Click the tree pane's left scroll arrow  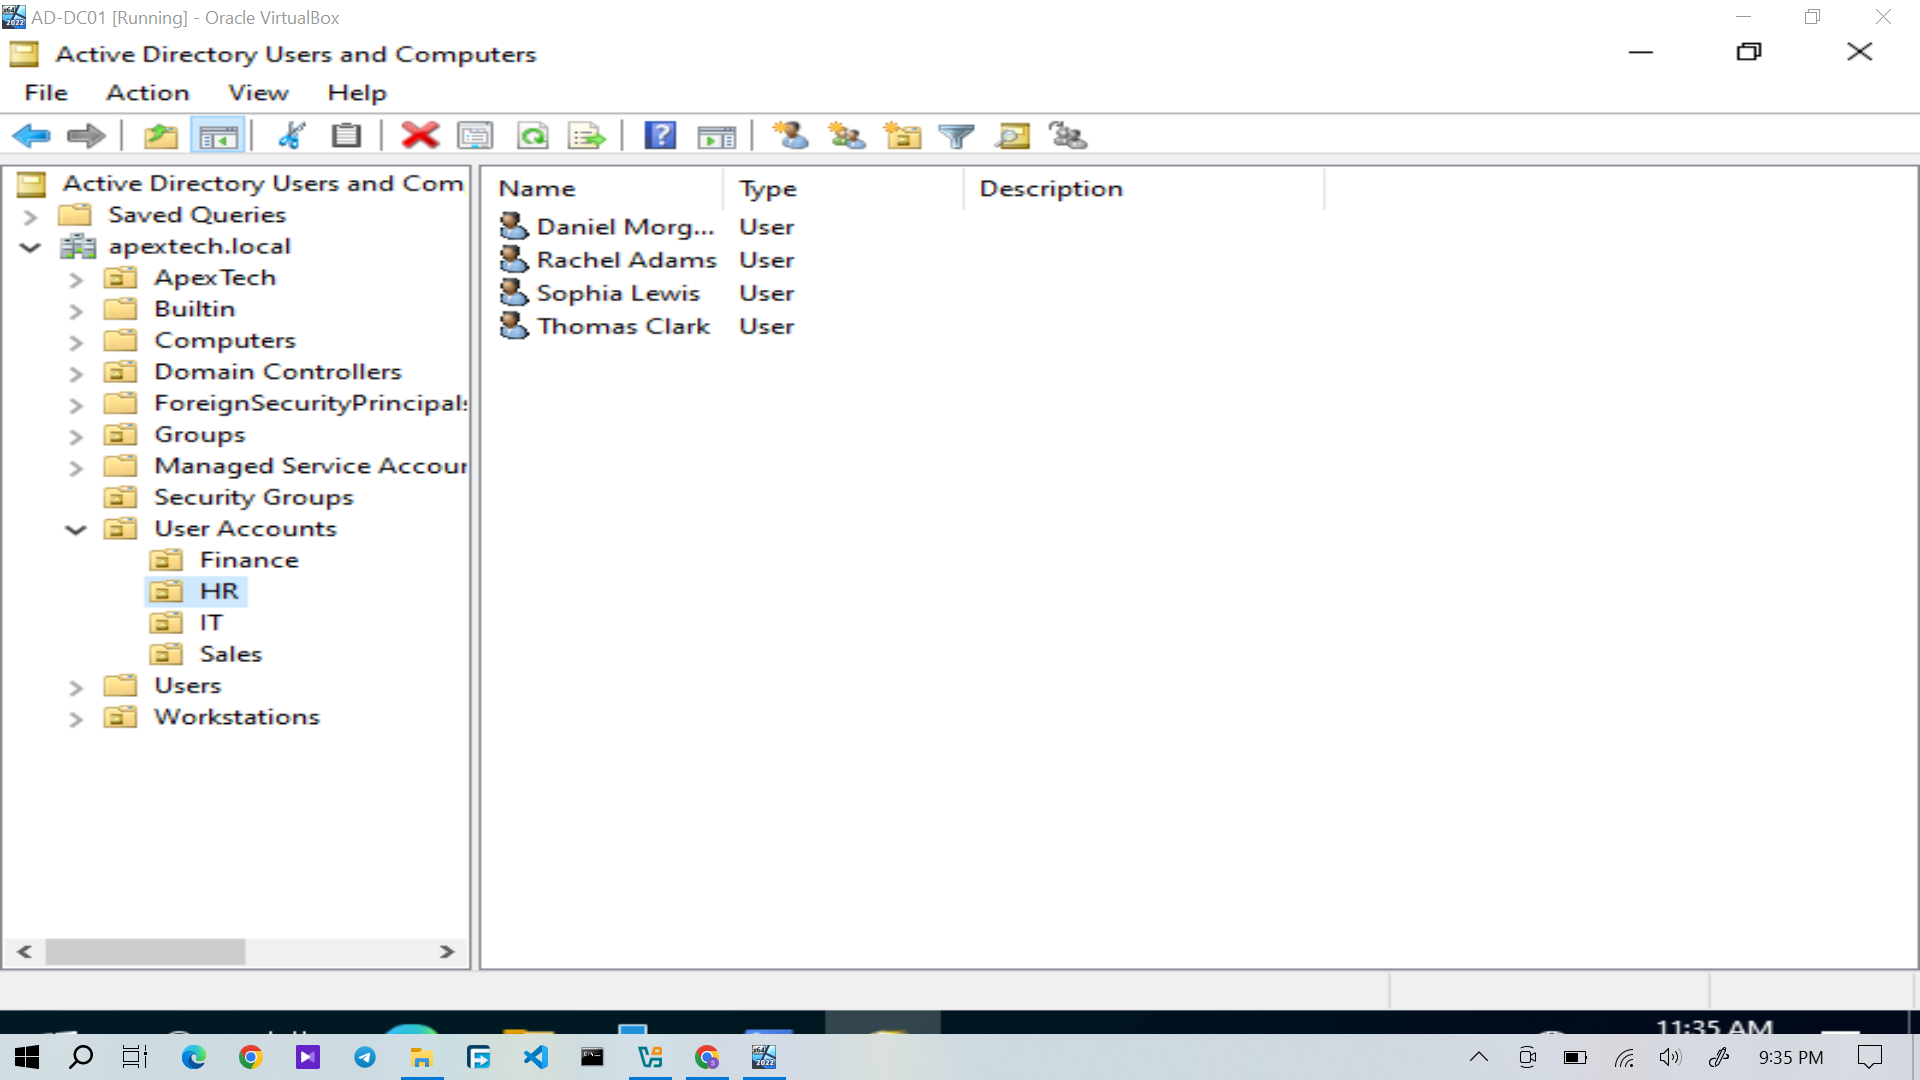click(25, 952)
